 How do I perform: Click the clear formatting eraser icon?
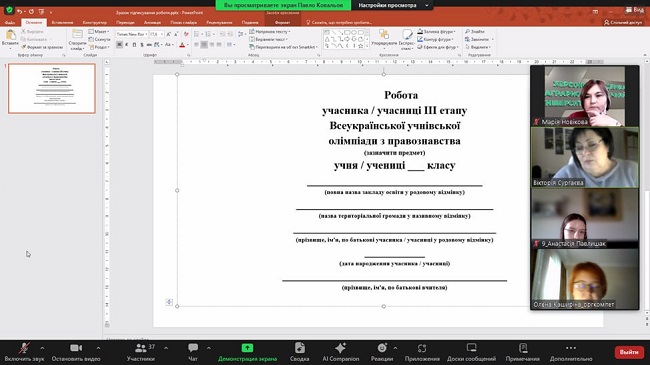(186, 34)
